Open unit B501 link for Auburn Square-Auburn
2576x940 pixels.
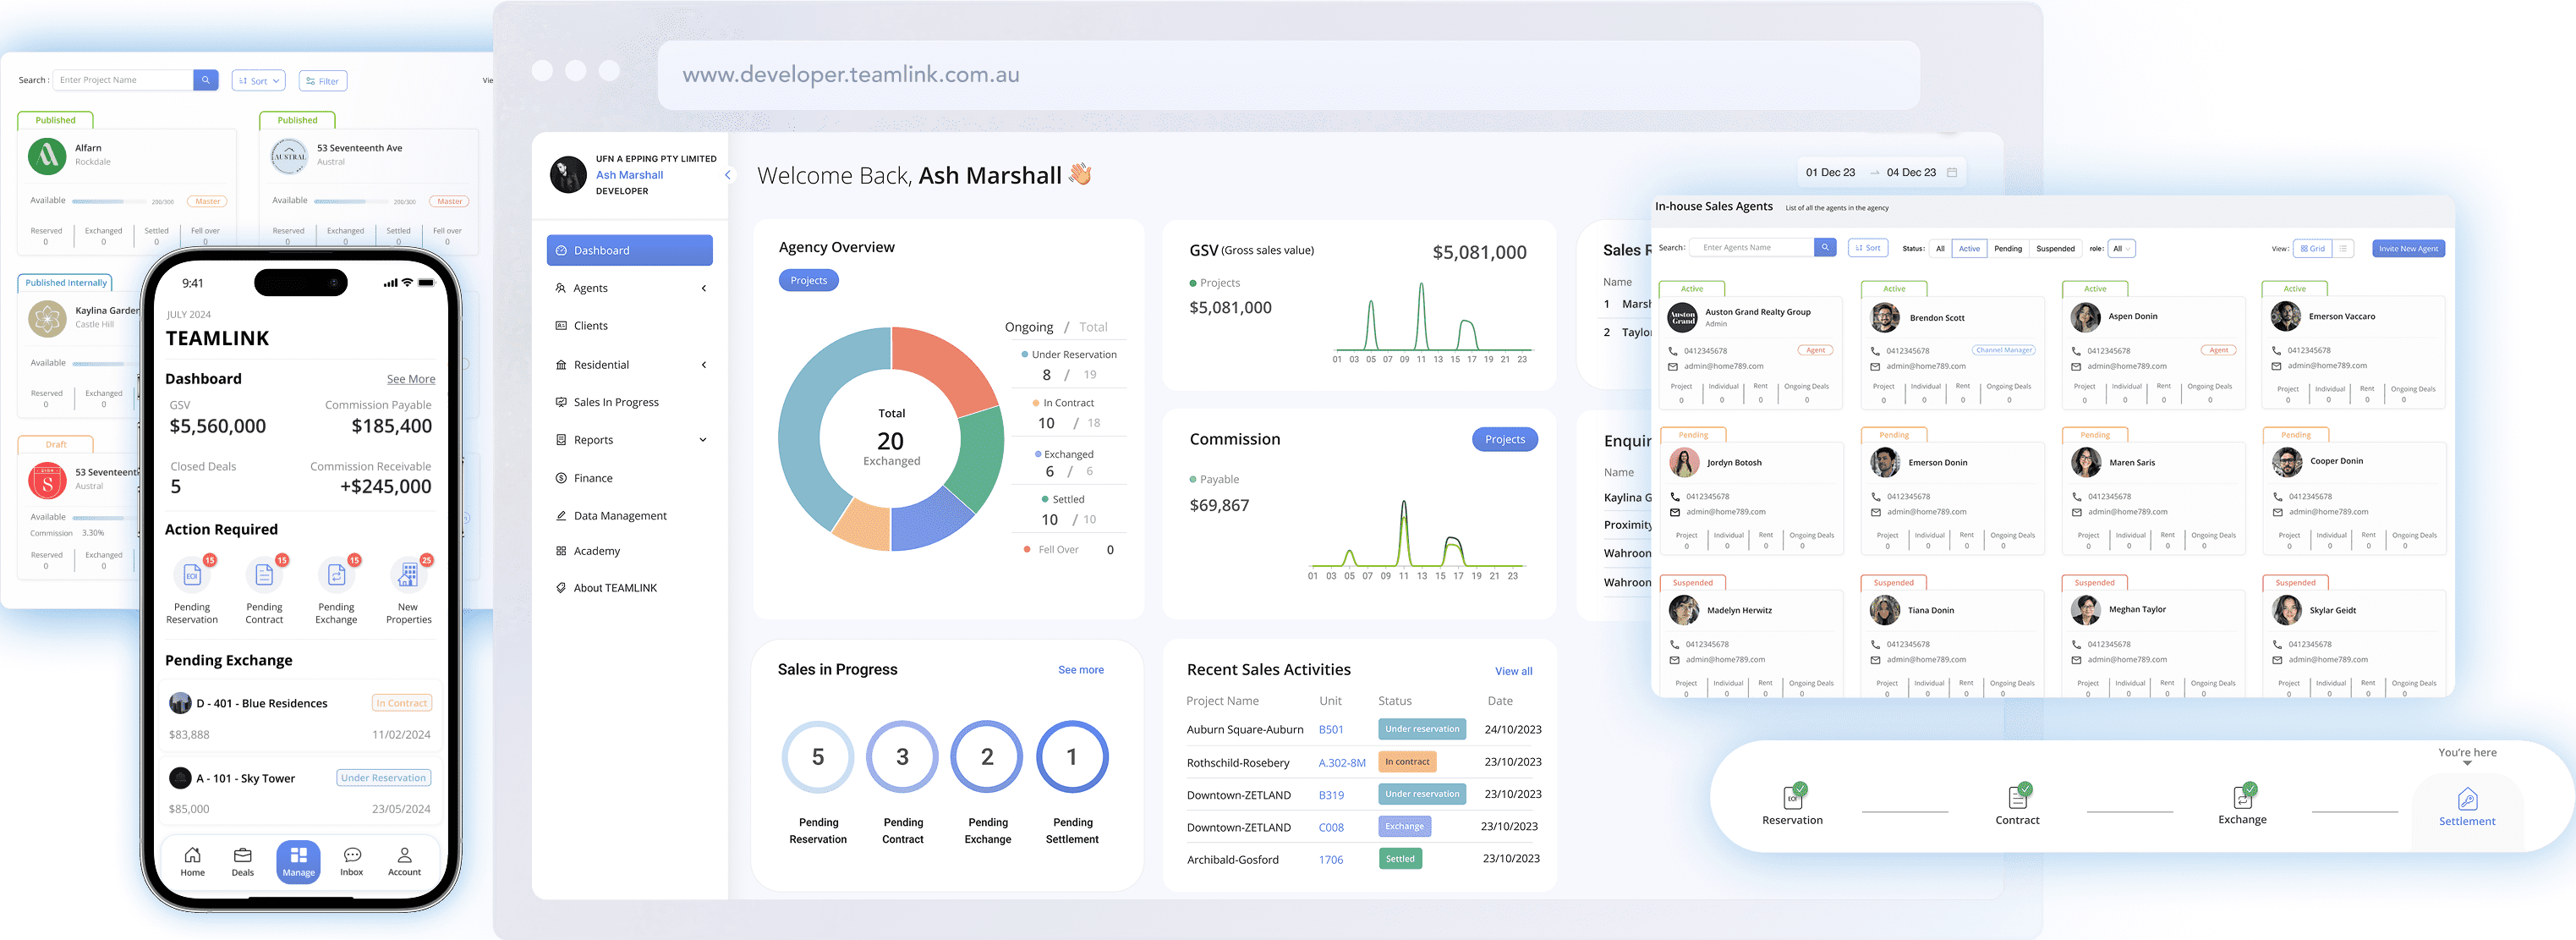(1330, 730)
